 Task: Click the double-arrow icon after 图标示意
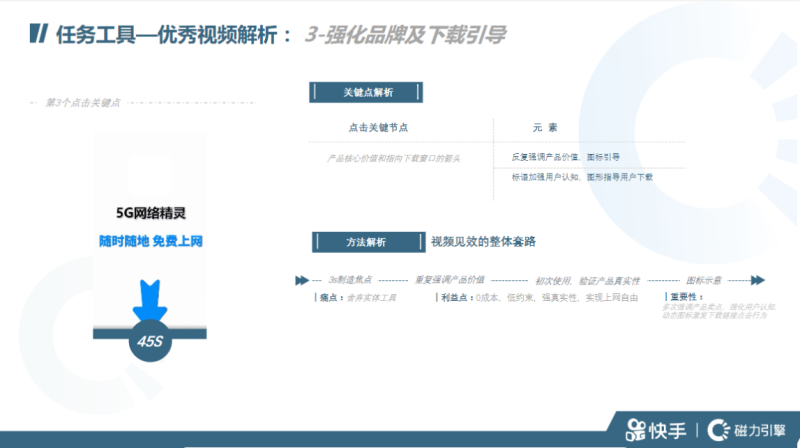[758, 280]
